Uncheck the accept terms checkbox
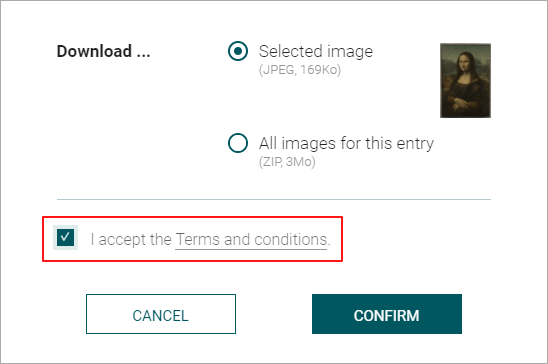This screenshot has height=364, width=548. pos(65,238)
